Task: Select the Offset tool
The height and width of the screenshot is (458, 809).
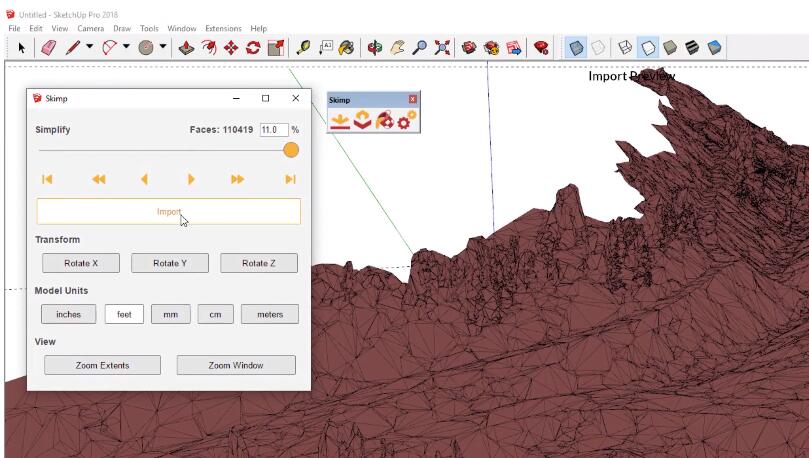Action: [209, 48]
